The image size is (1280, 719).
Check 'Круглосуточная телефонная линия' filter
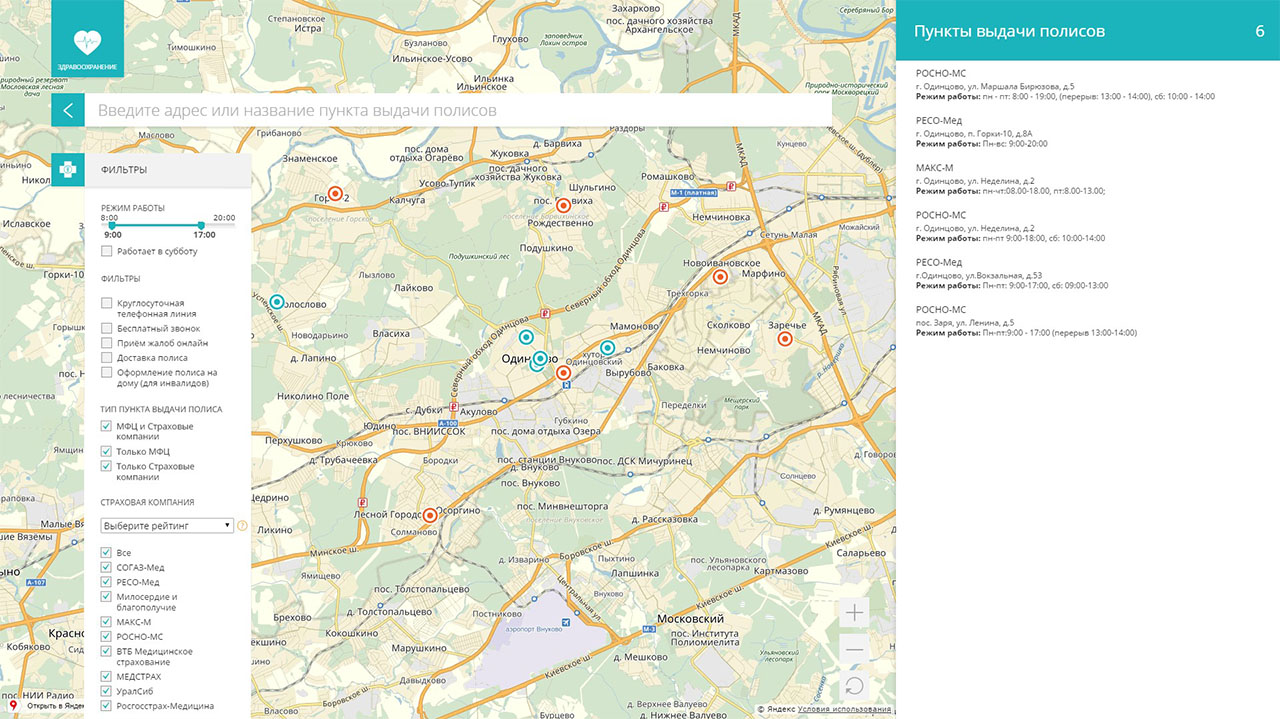[x=107, y=303]
